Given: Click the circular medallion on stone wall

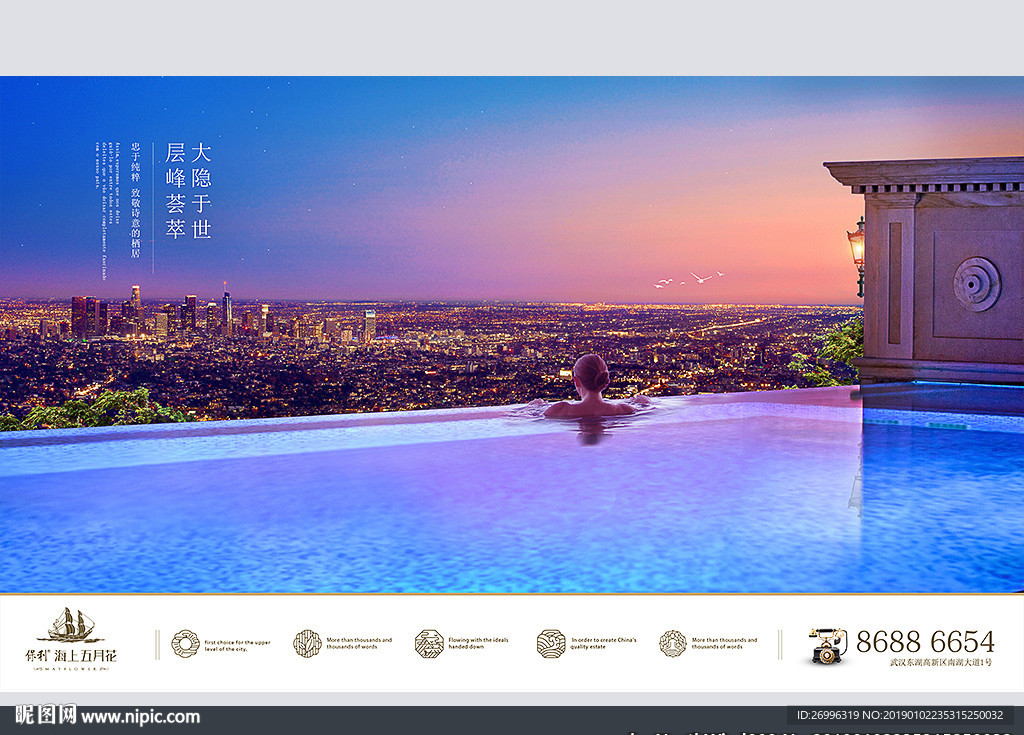Looking at the screenshot, I should pyautogui.click(x=976, y=284).
